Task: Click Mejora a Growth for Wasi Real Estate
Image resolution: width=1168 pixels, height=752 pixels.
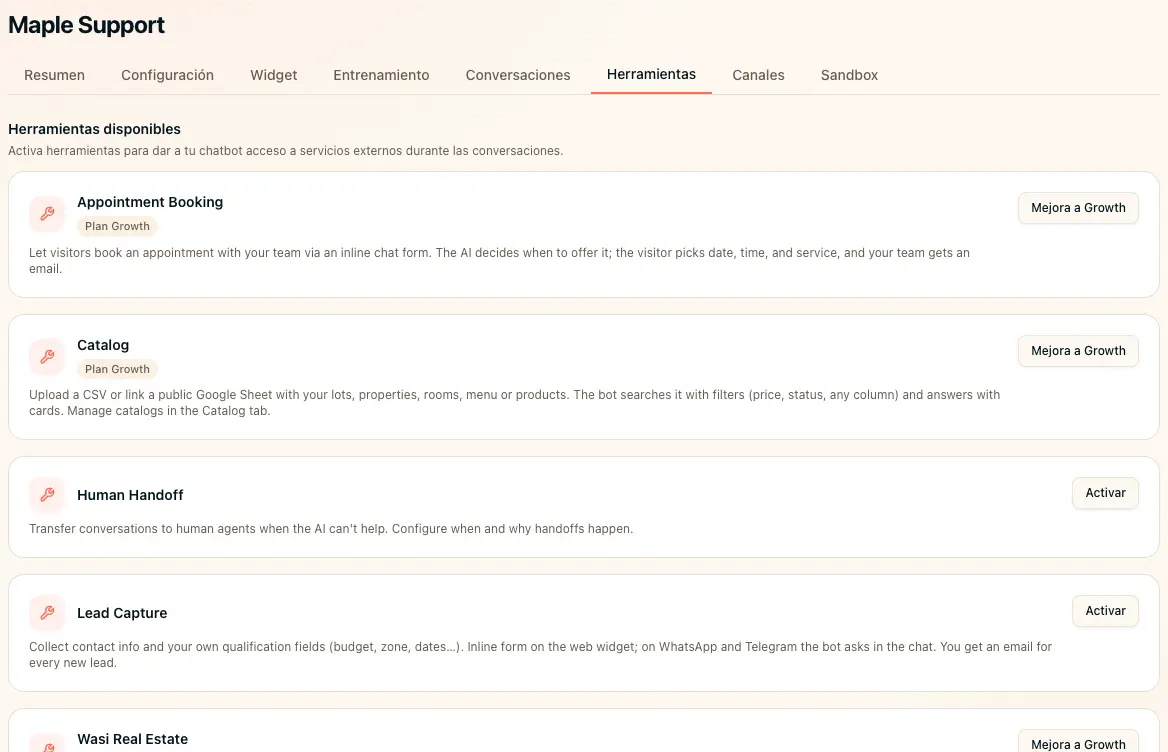Action: [x=1078, y=743]
